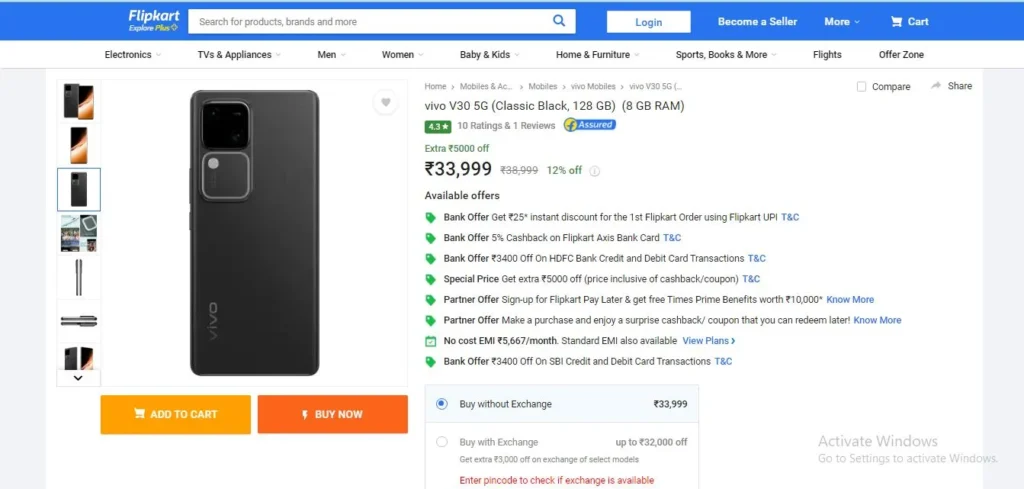Select the front-and-back phone thumbnail at top
This screenshot has width=1024, height=489.
click(79, 102)
